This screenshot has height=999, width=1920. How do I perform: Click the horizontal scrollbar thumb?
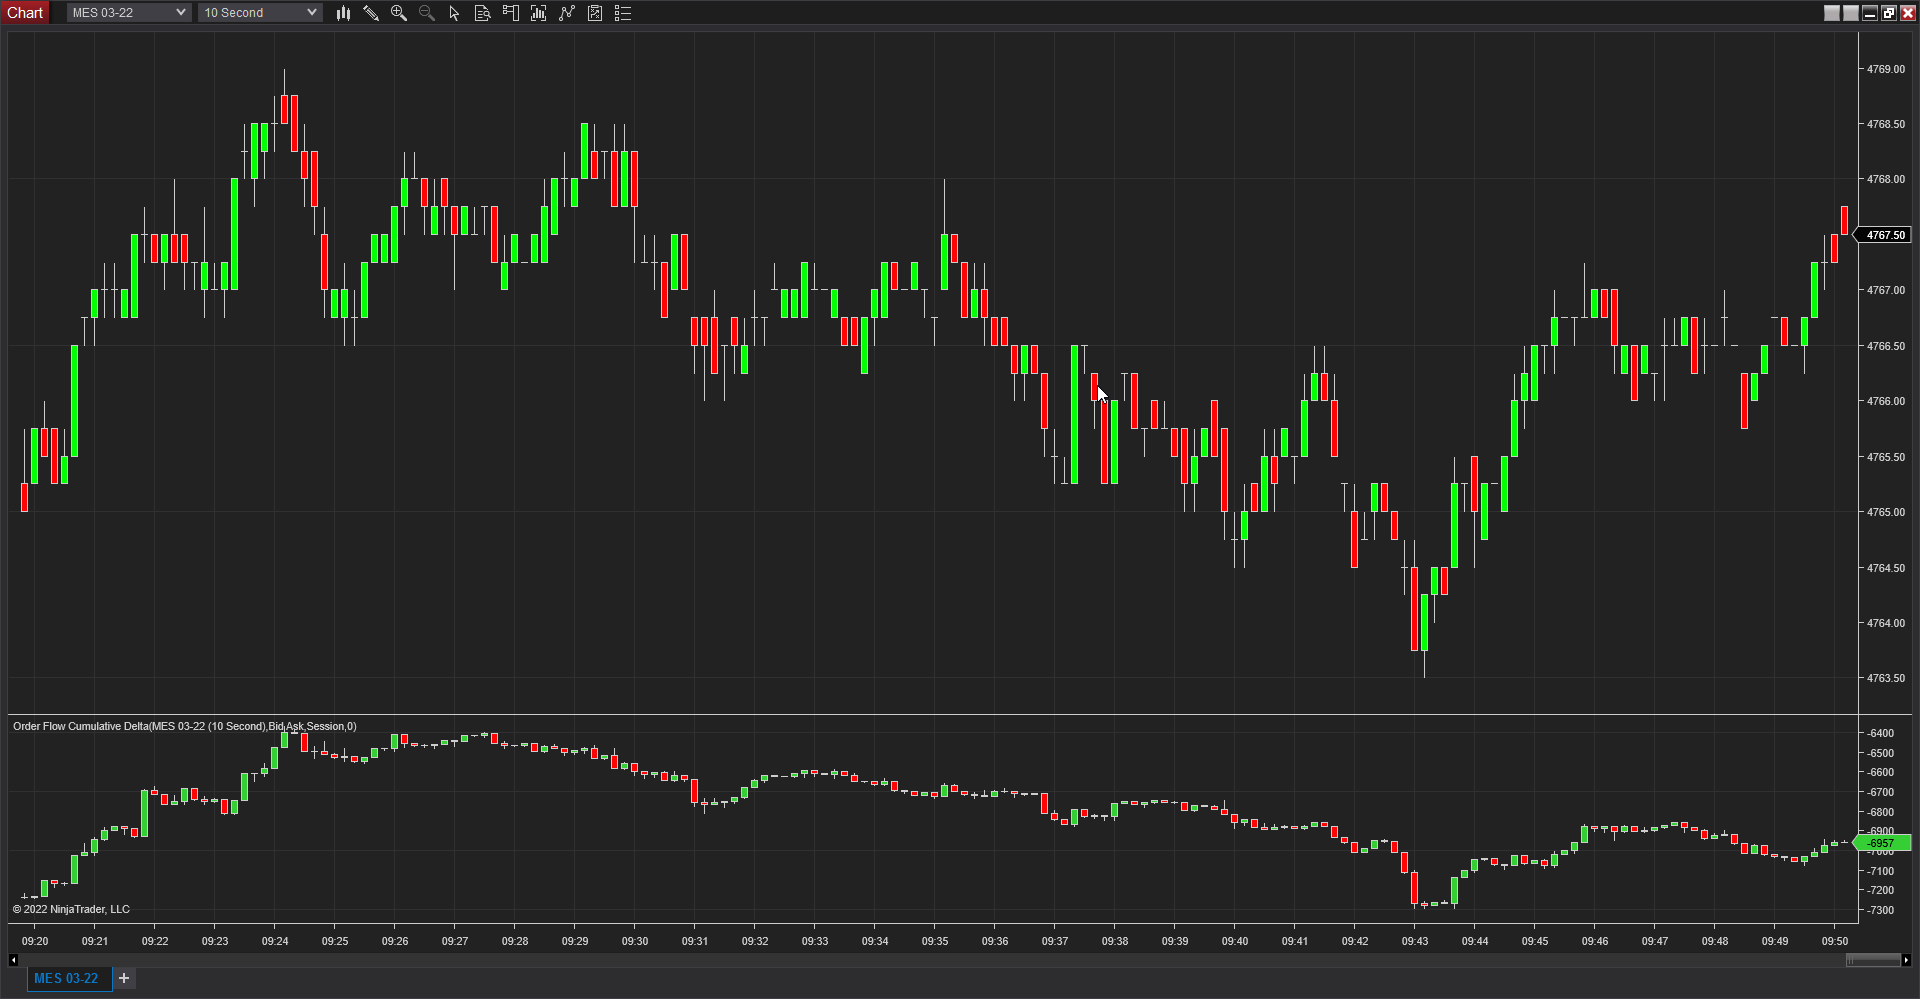[1873, 960]
